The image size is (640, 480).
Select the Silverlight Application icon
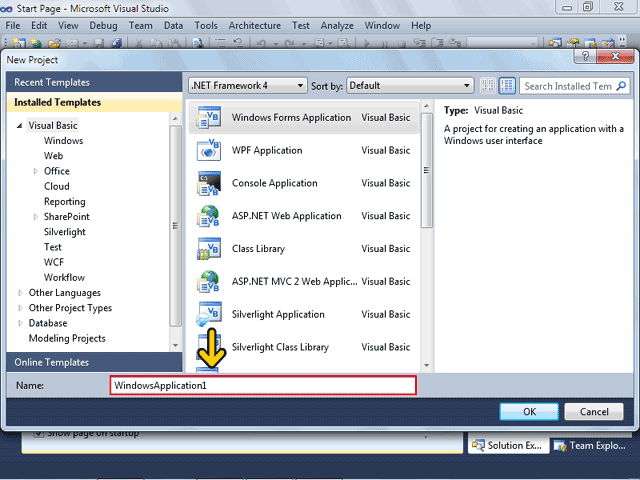[208, 314]
